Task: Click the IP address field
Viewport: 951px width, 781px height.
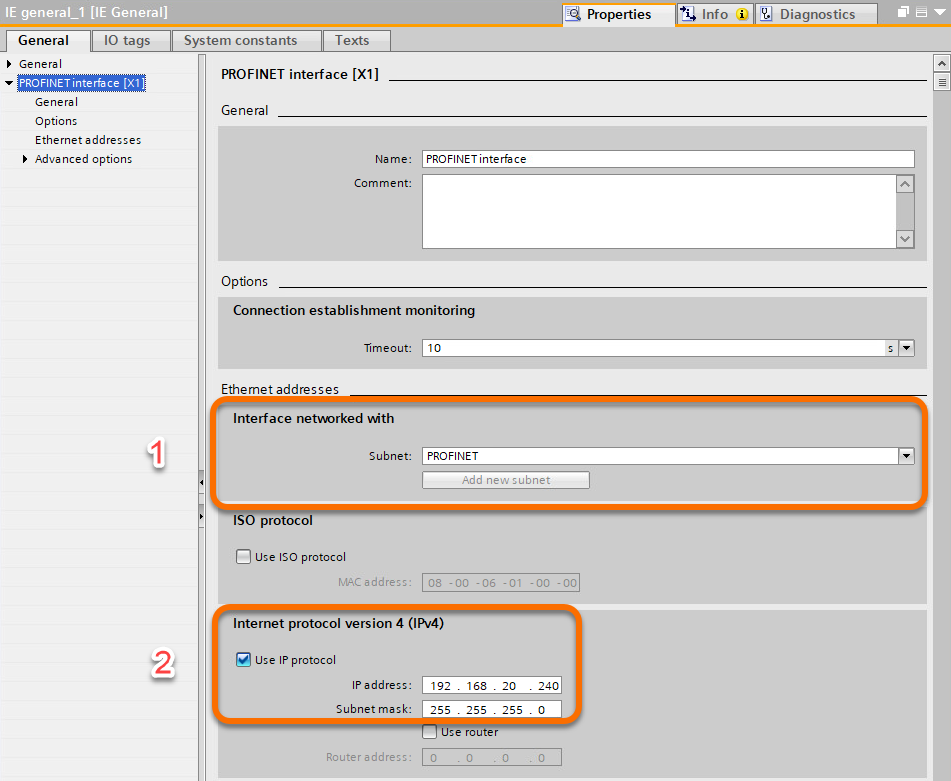Action: (492, 685)
